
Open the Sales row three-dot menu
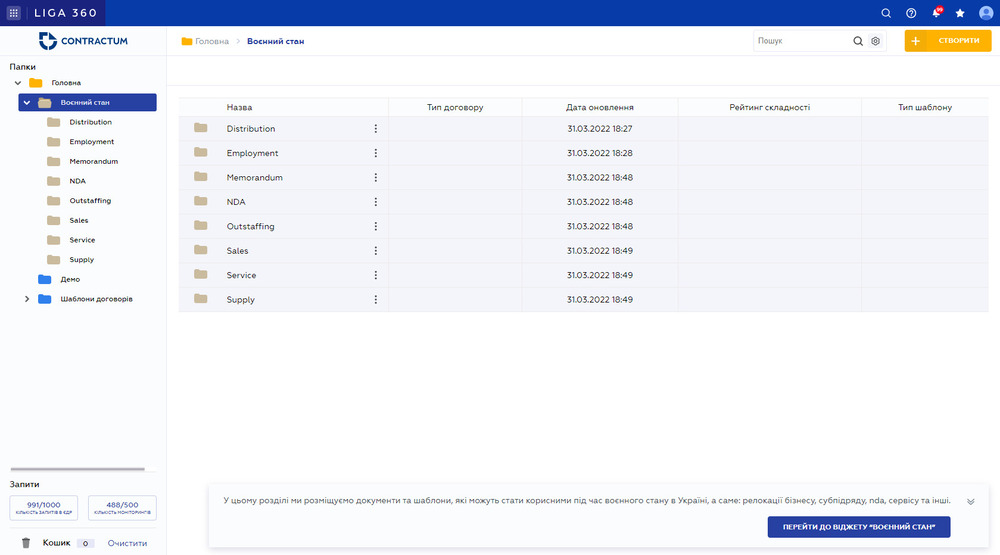376,251
